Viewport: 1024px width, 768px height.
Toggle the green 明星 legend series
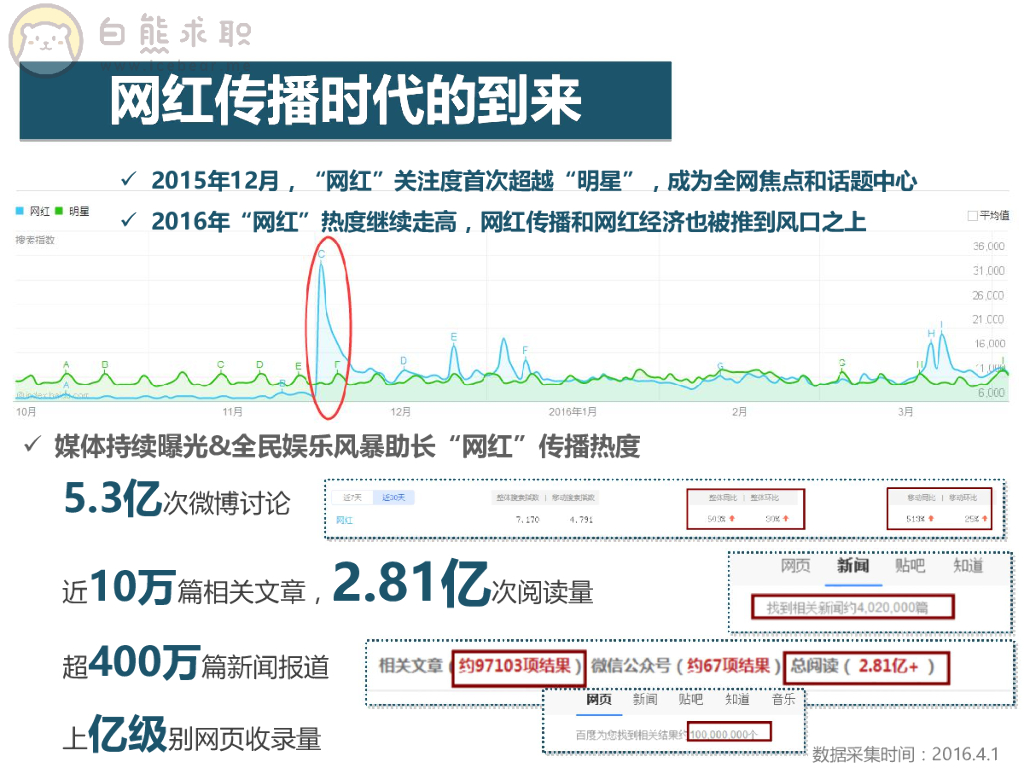[73, 211]
